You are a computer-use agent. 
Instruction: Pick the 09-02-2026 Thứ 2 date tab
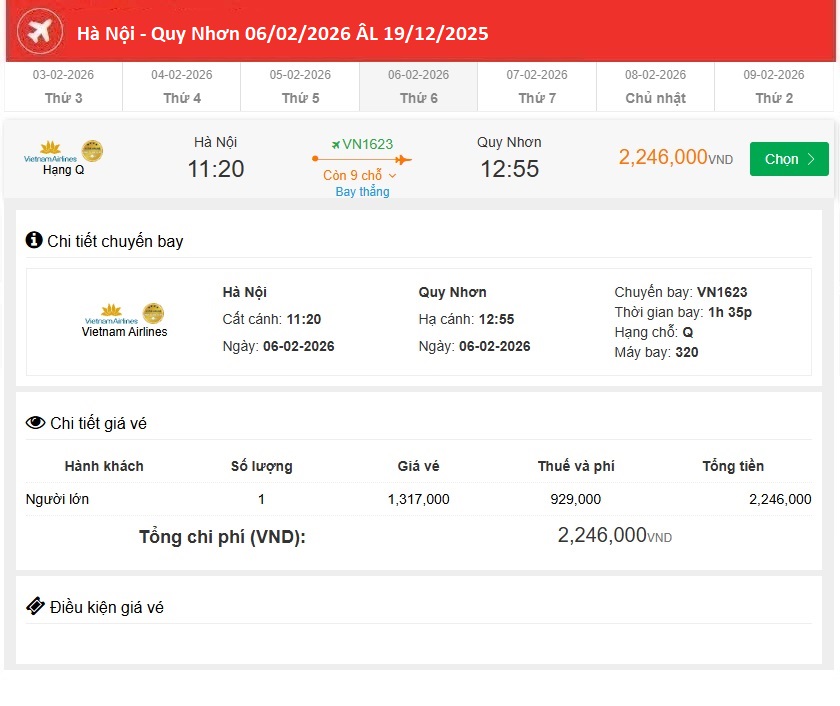774,86
